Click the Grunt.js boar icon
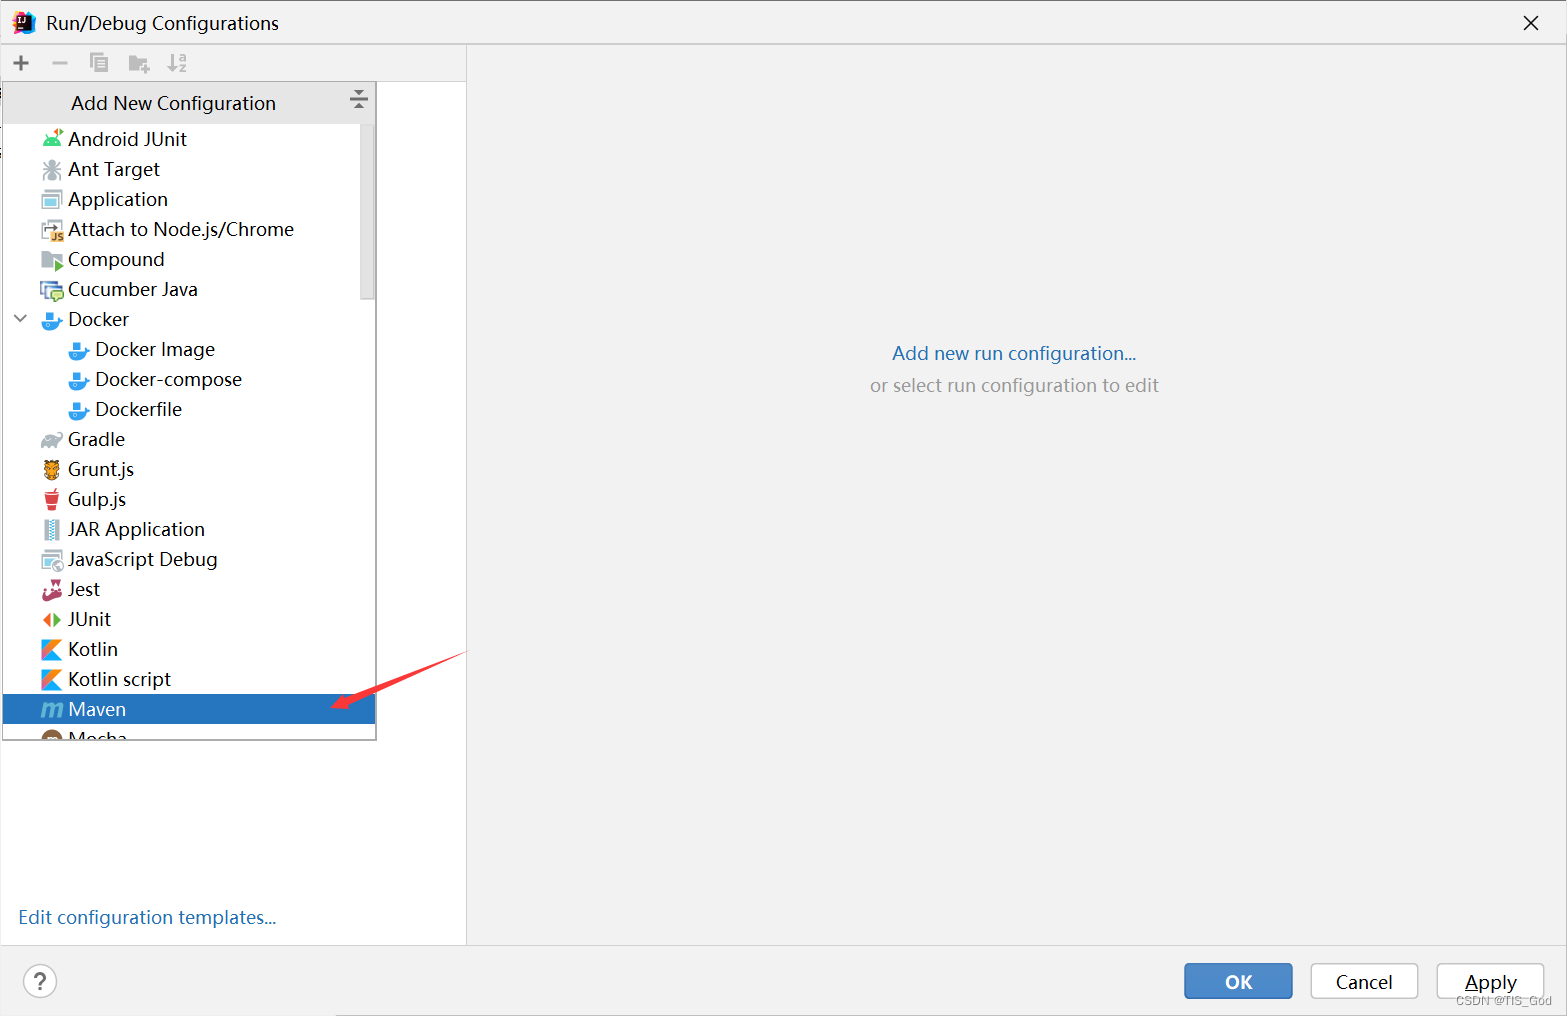The height and width of the screenshot is (1016, 1567). (x=52, y=469)
